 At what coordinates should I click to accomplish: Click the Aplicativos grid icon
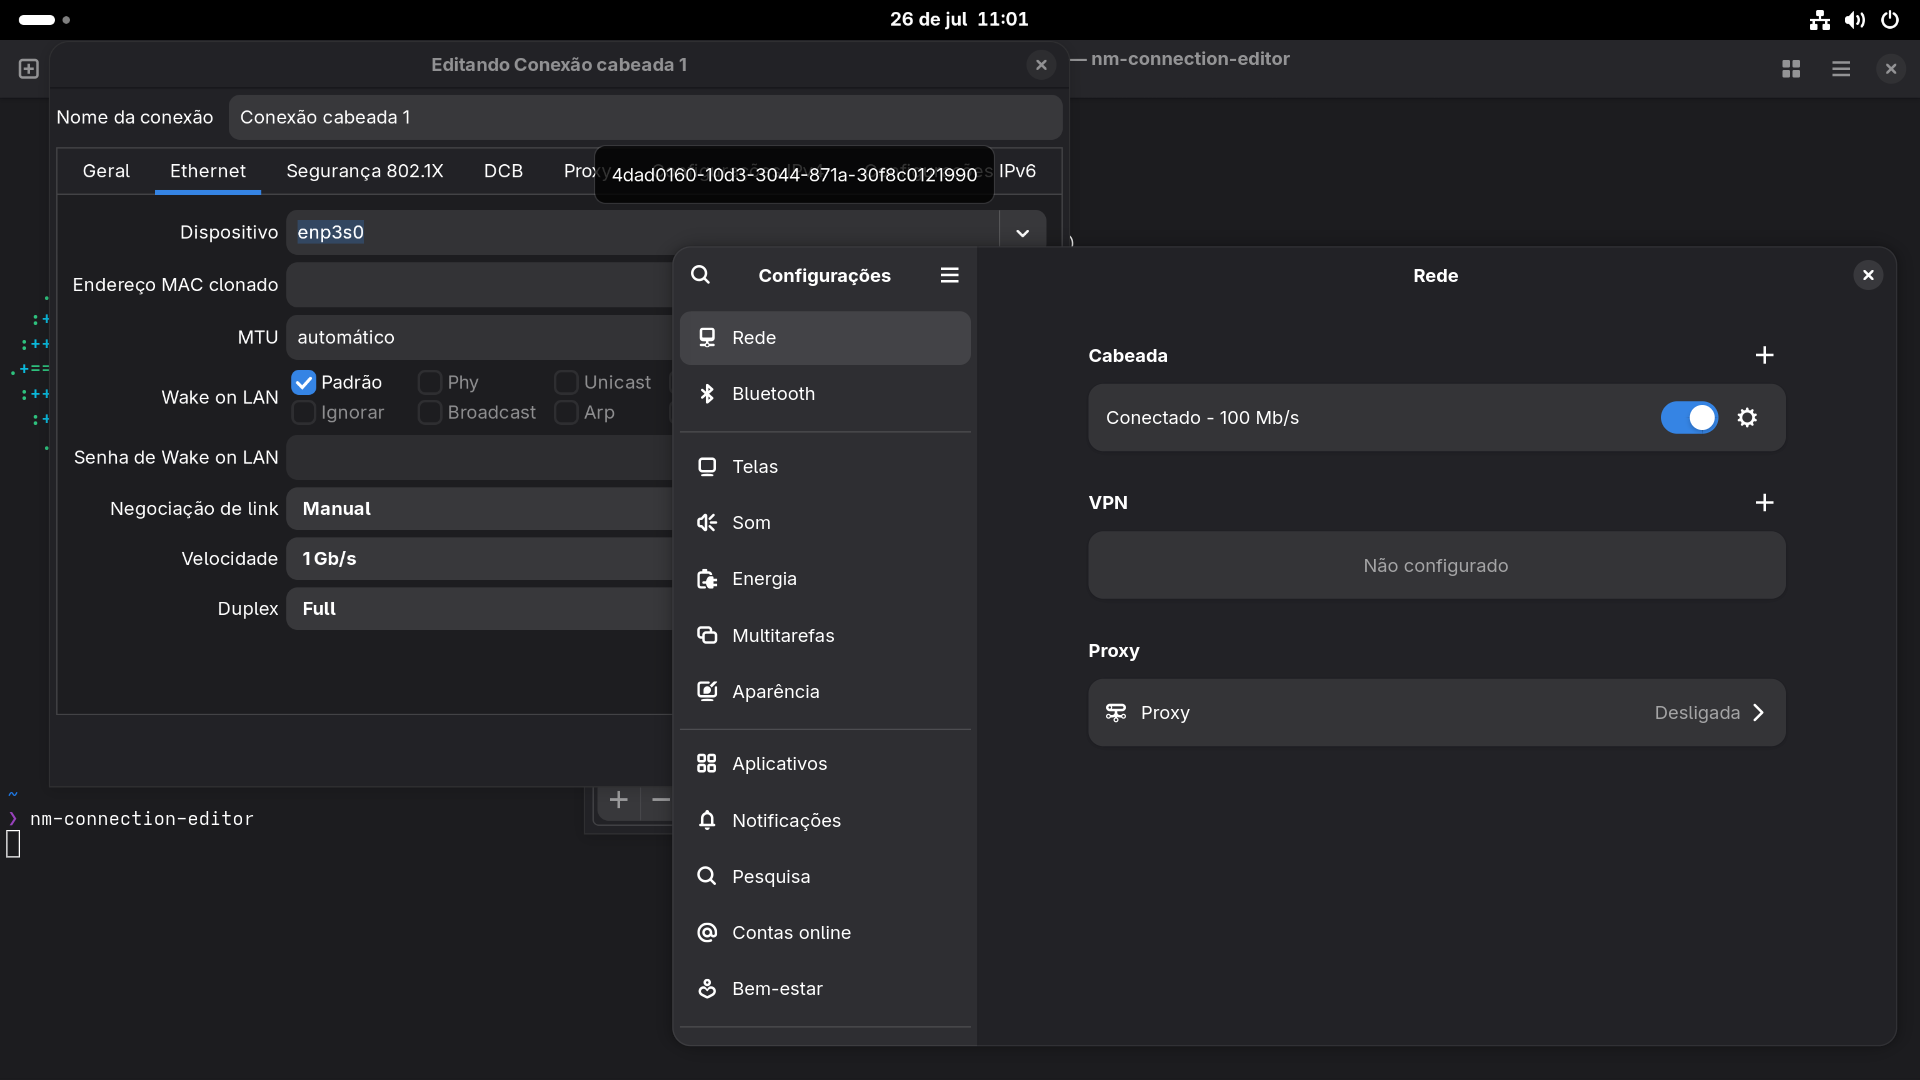(x=707, y=764)
